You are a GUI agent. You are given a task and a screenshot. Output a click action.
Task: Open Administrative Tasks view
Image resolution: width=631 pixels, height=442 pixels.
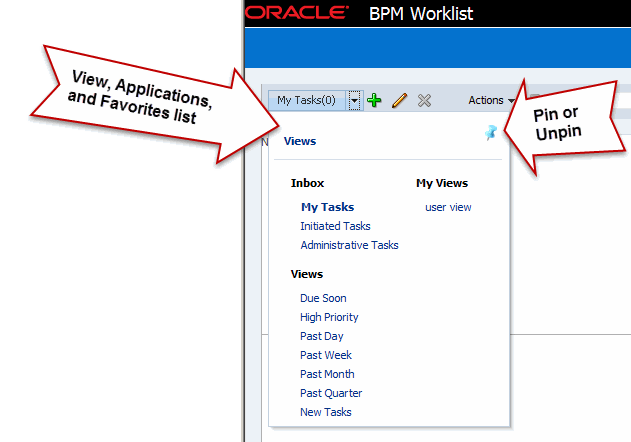[349, 245]
